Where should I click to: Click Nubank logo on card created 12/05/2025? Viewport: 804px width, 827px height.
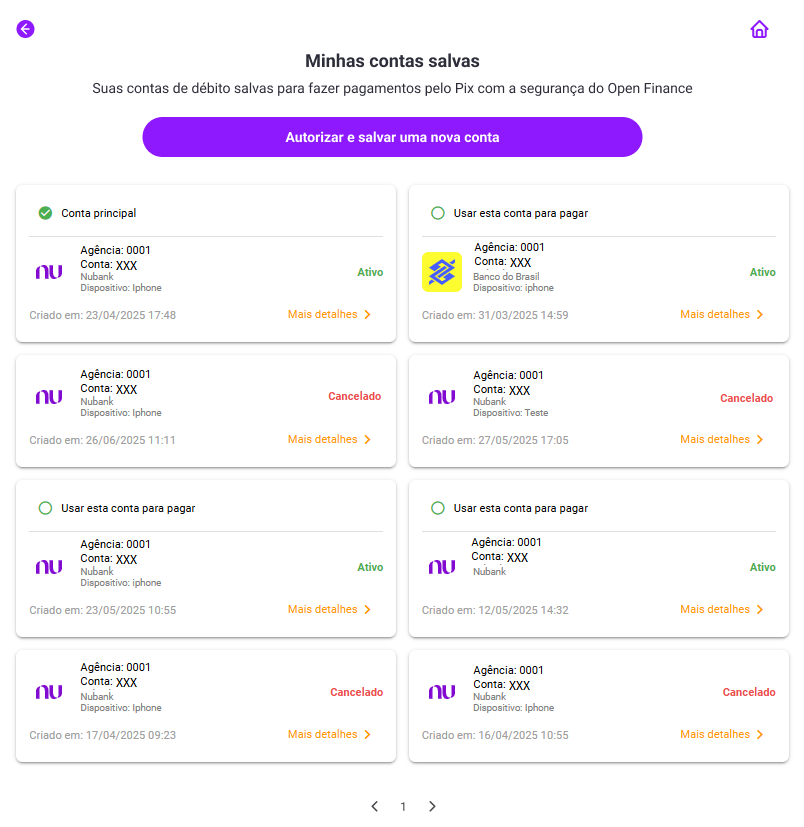click(x=442, y=567)
